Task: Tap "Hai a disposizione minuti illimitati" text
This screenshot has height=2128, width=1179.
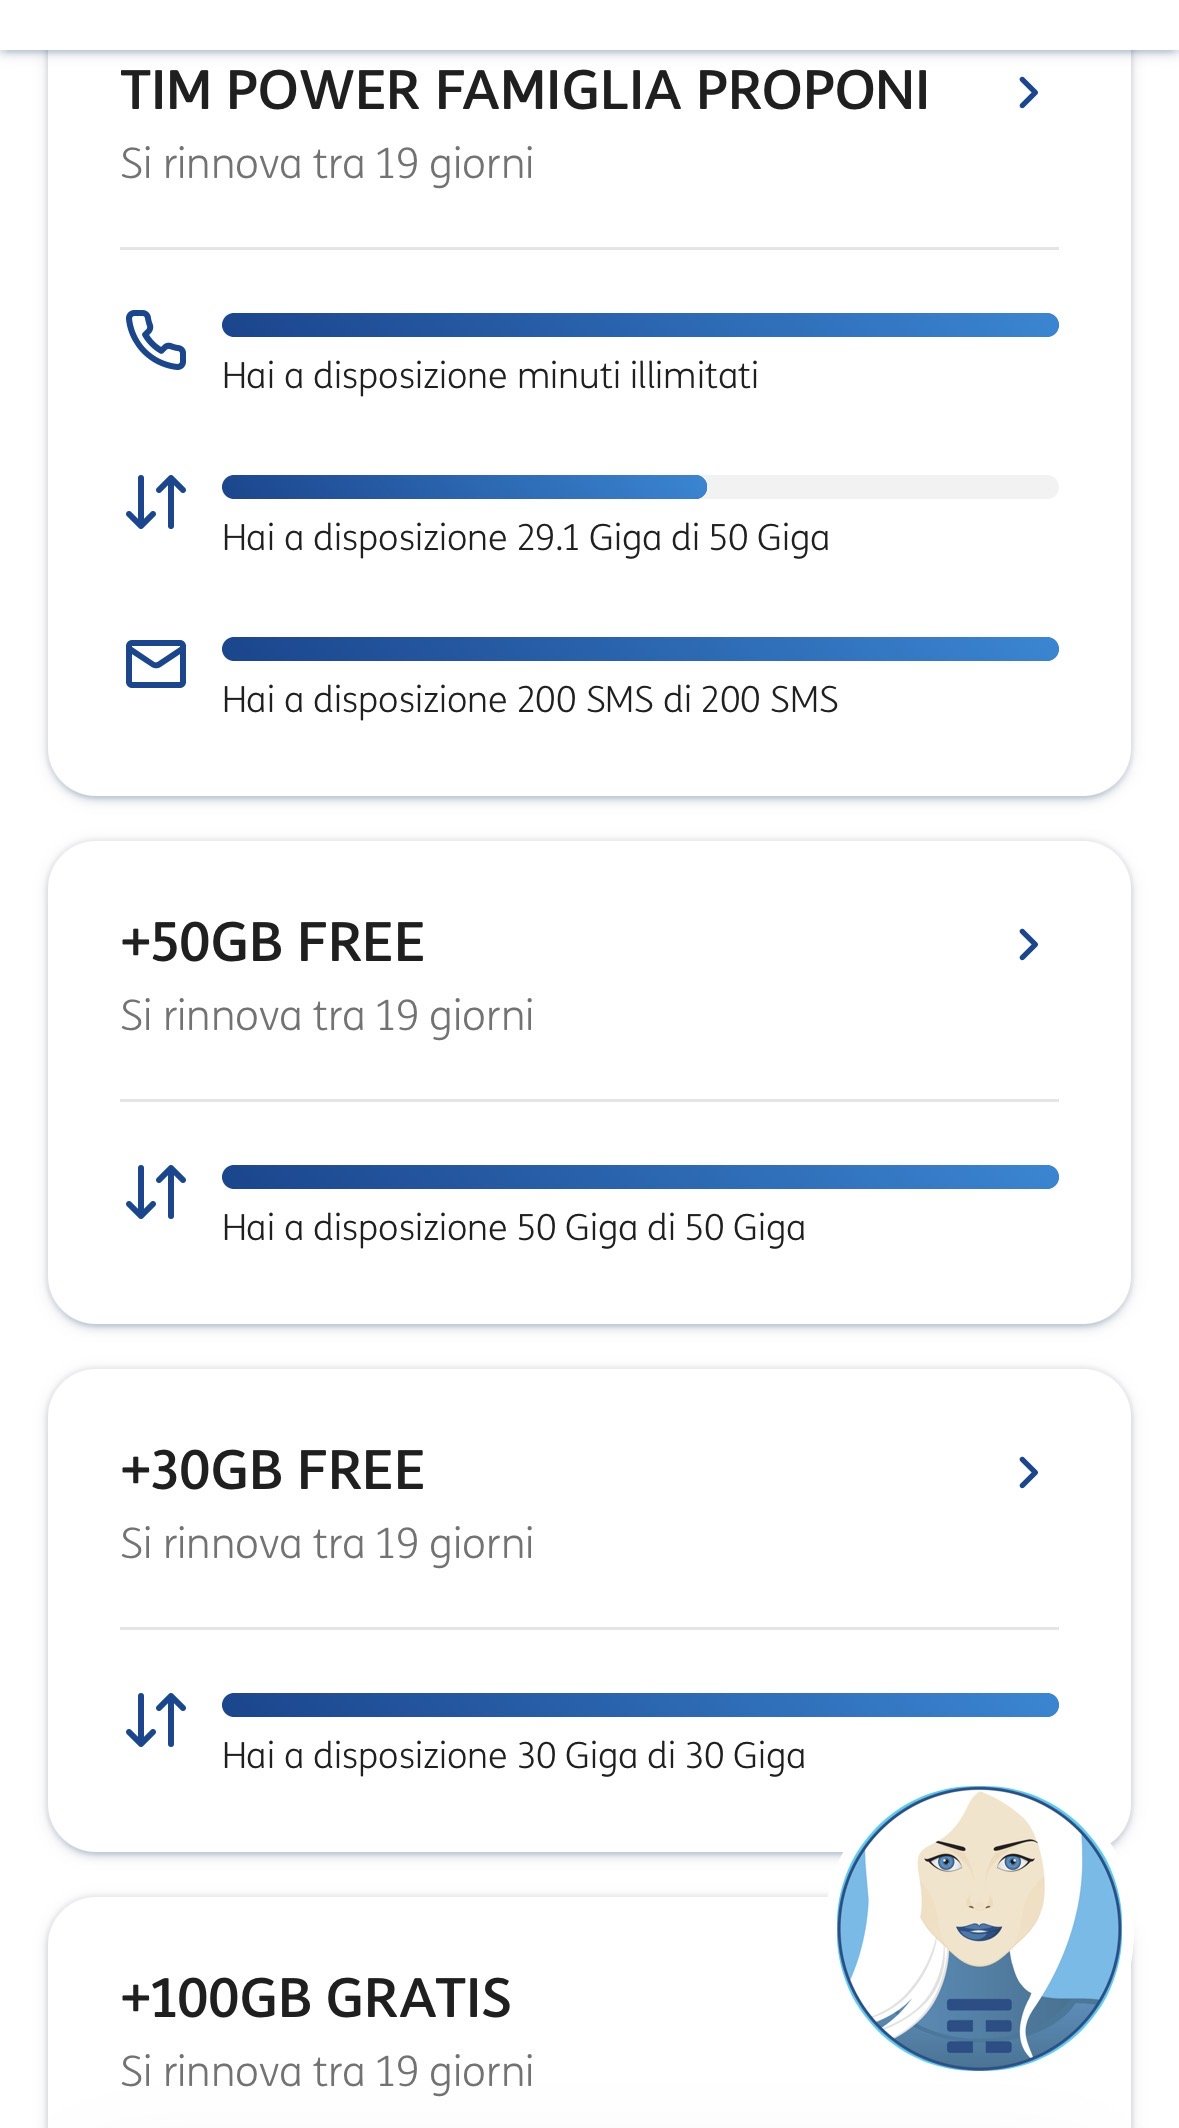Action: coord(490,376)
